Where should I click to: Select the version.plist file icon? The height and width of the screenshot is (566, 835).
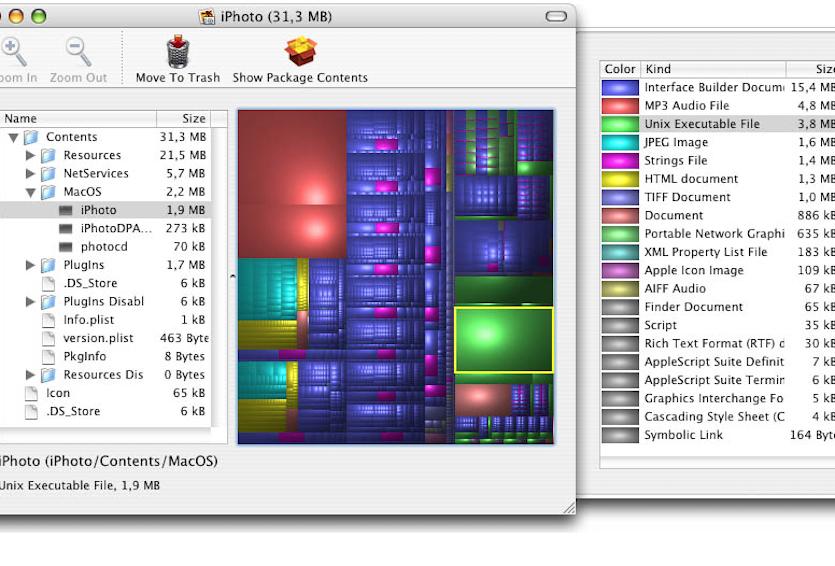click(48, 338)
